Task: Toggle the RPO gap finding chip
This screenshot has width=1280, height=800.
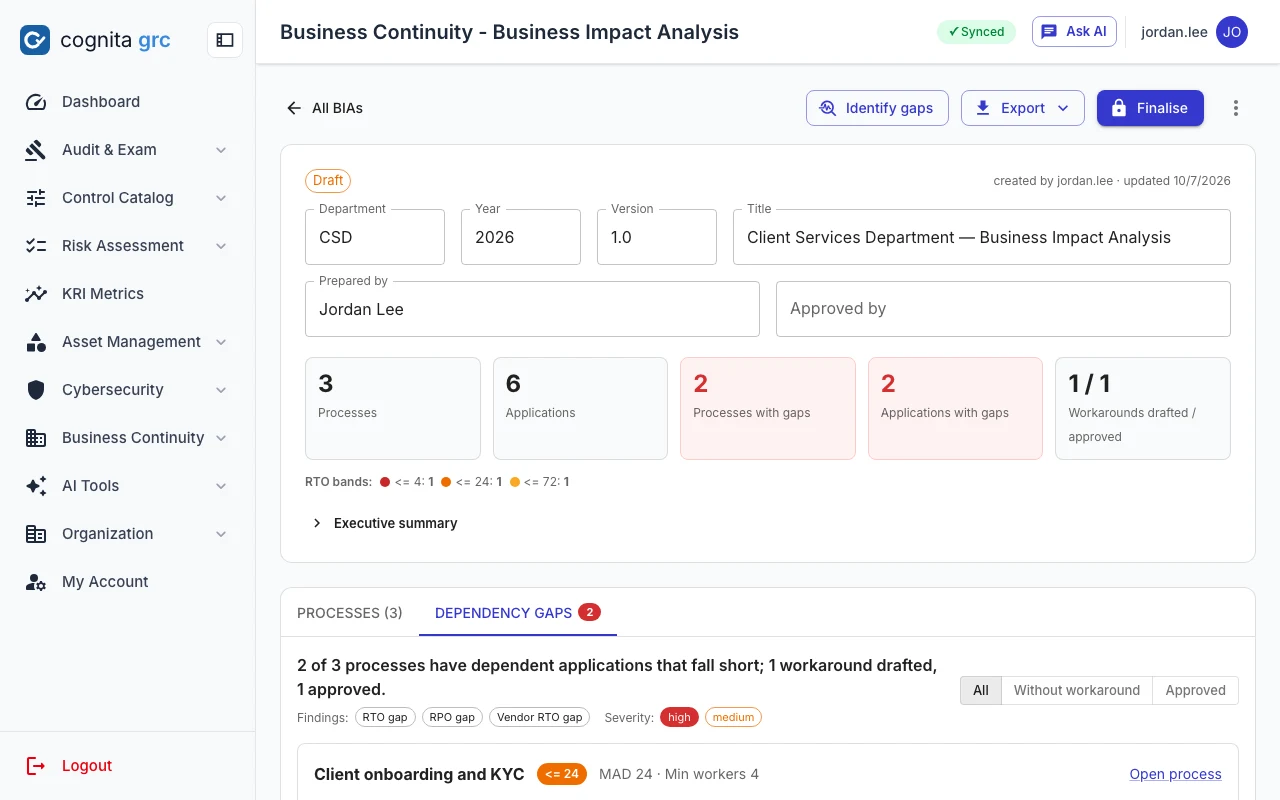Action: coord(452,717)
